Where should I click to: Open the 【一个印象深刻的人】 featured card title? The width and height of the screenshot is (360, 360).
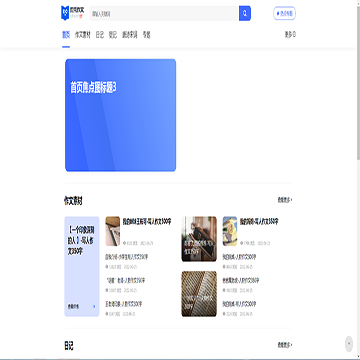click(x=81, y=241)
